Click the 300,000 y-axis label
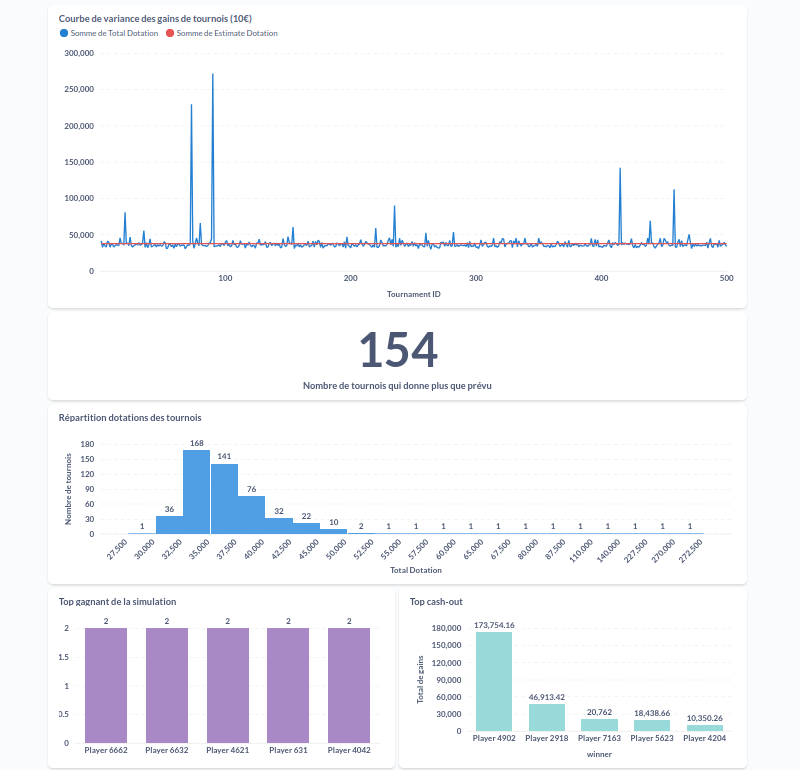Viewport: 800px width, 770px height. 79,53
